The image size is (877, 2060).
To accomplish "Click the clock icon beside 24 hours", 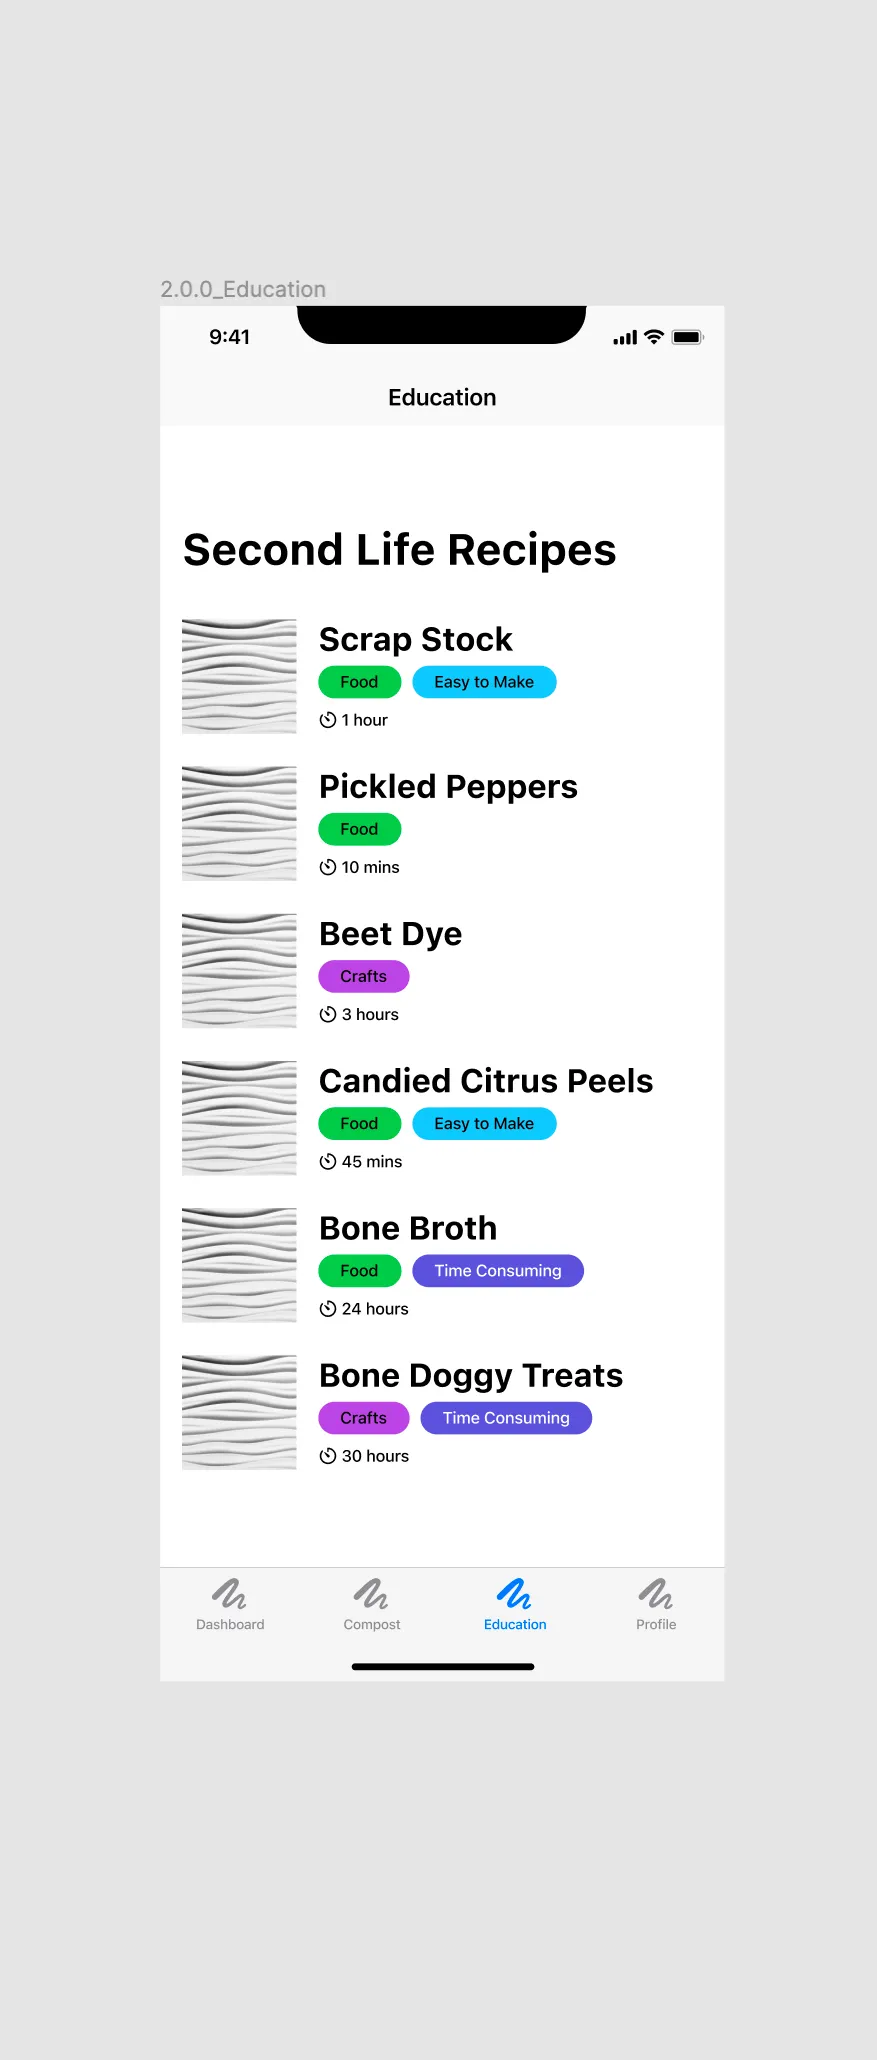I will 328,1309.
